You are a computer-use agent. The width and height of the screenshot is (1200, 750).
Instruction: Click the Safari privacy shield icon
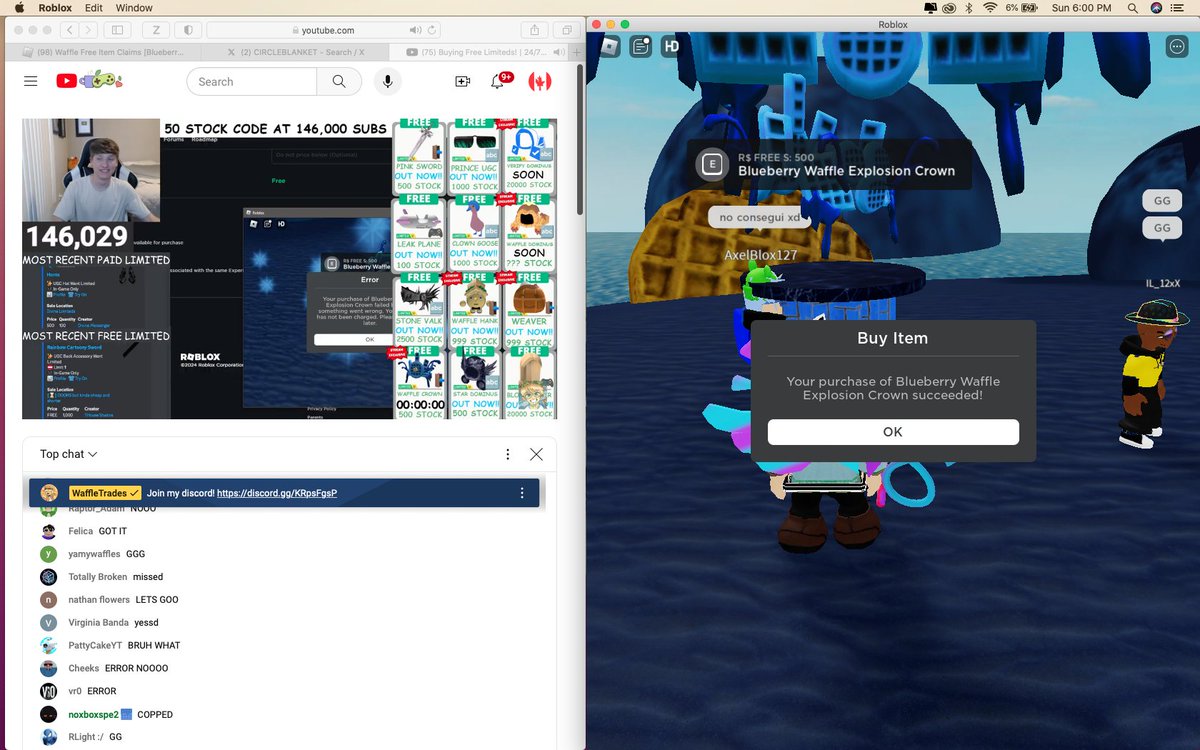189,30
